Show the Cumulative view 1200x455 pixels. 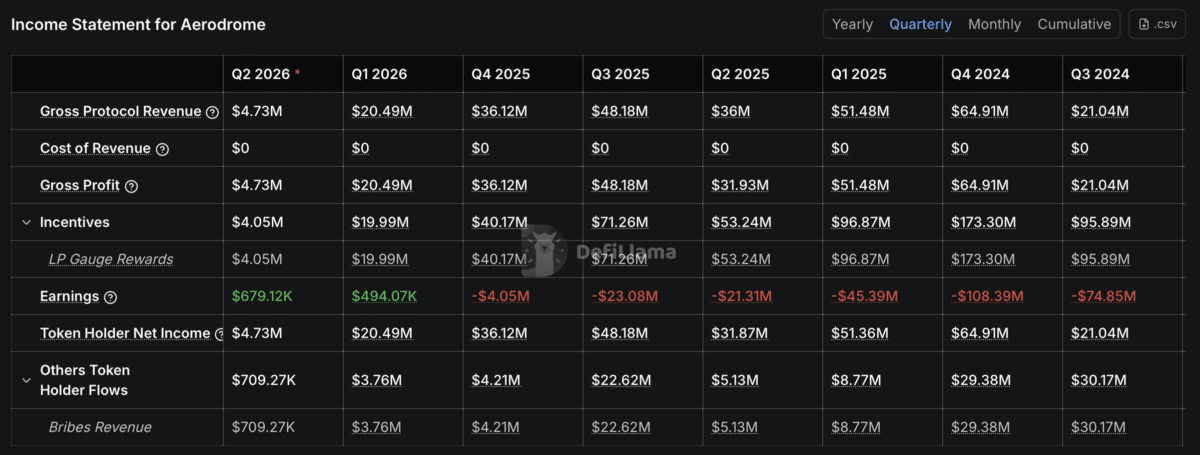point(1074,24)
